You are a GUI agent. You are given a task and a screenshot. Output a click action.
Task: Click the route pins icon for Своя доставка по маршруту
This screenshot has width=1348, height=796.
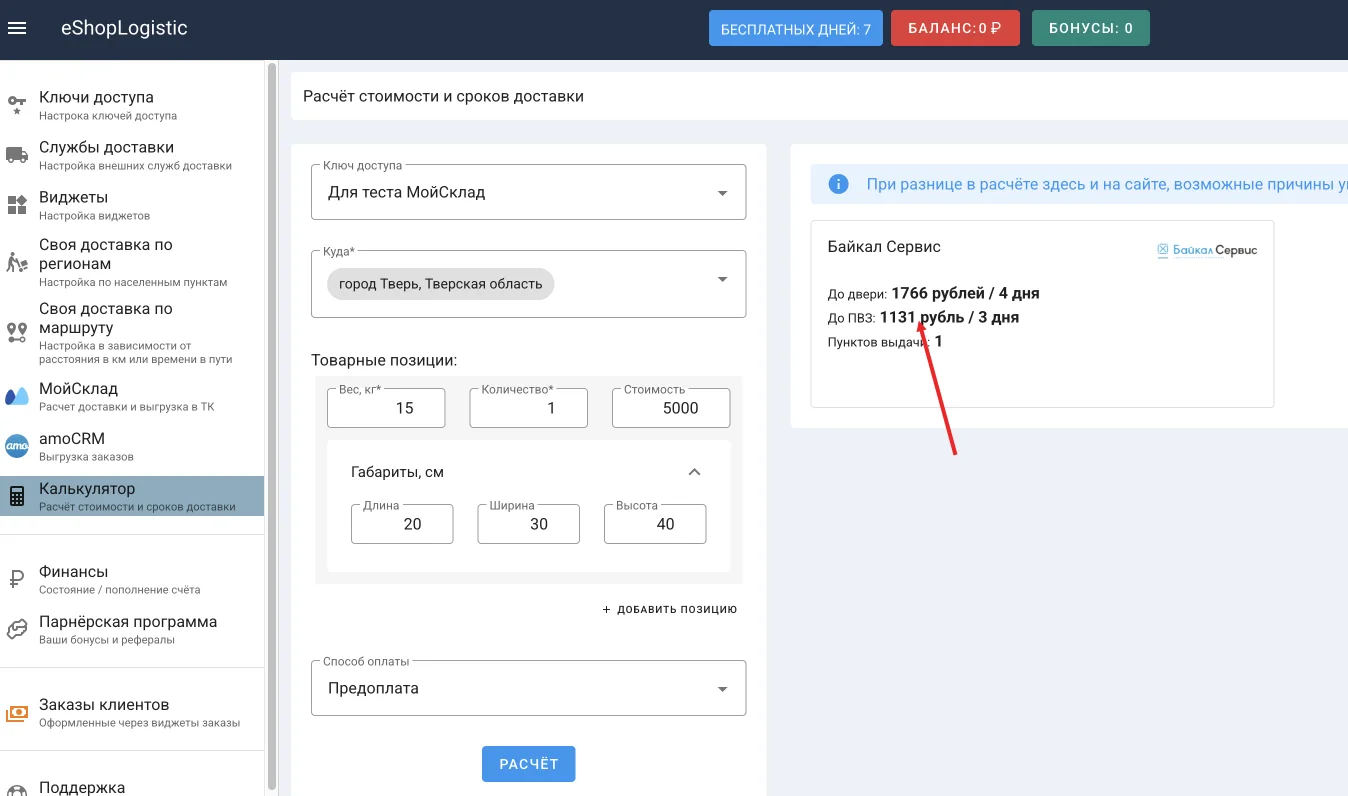click(x=17, y=333)
